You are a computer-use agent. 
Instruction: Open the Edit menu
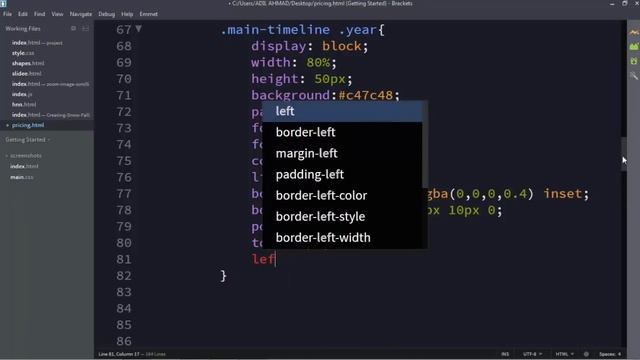[23, 14]
